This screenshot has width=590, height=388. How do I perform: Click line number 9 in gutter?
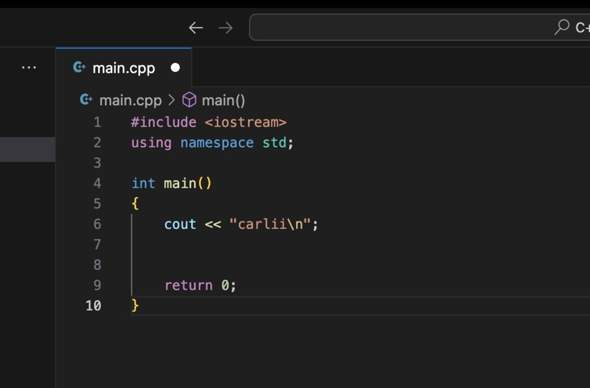[x=97, y=285]
